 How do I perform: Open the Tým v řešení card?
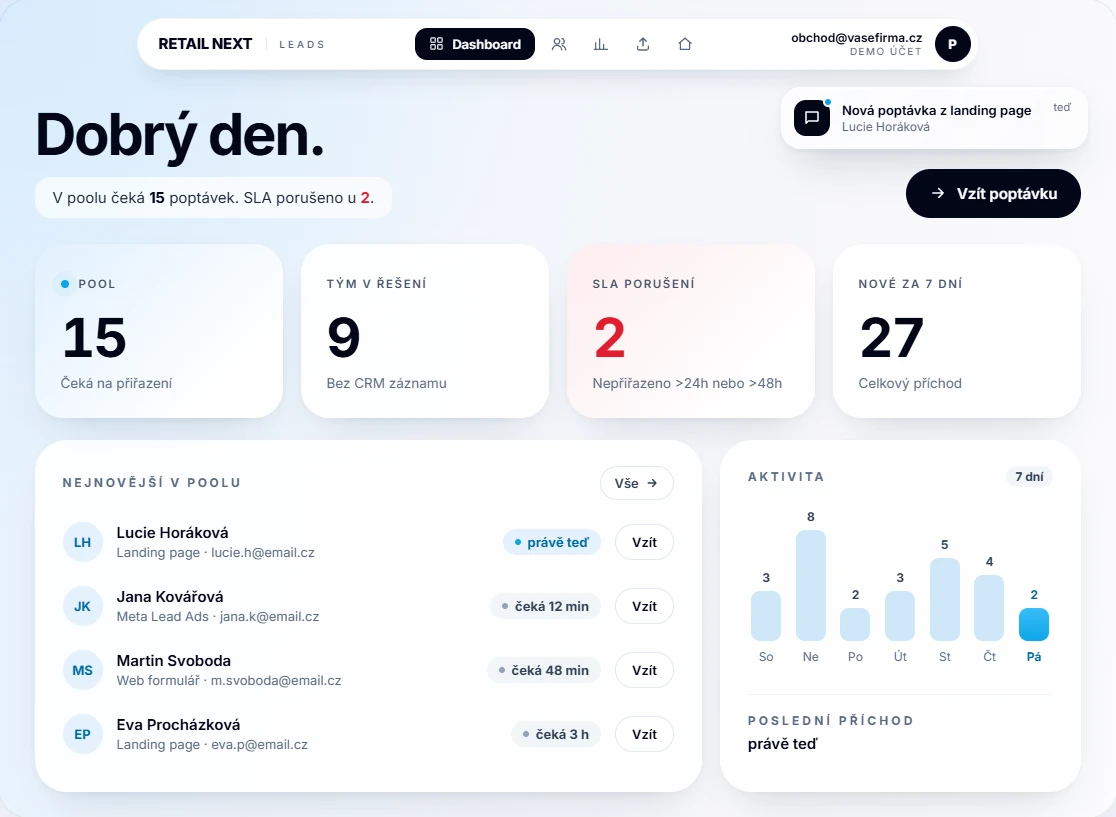tap(425, 331)
